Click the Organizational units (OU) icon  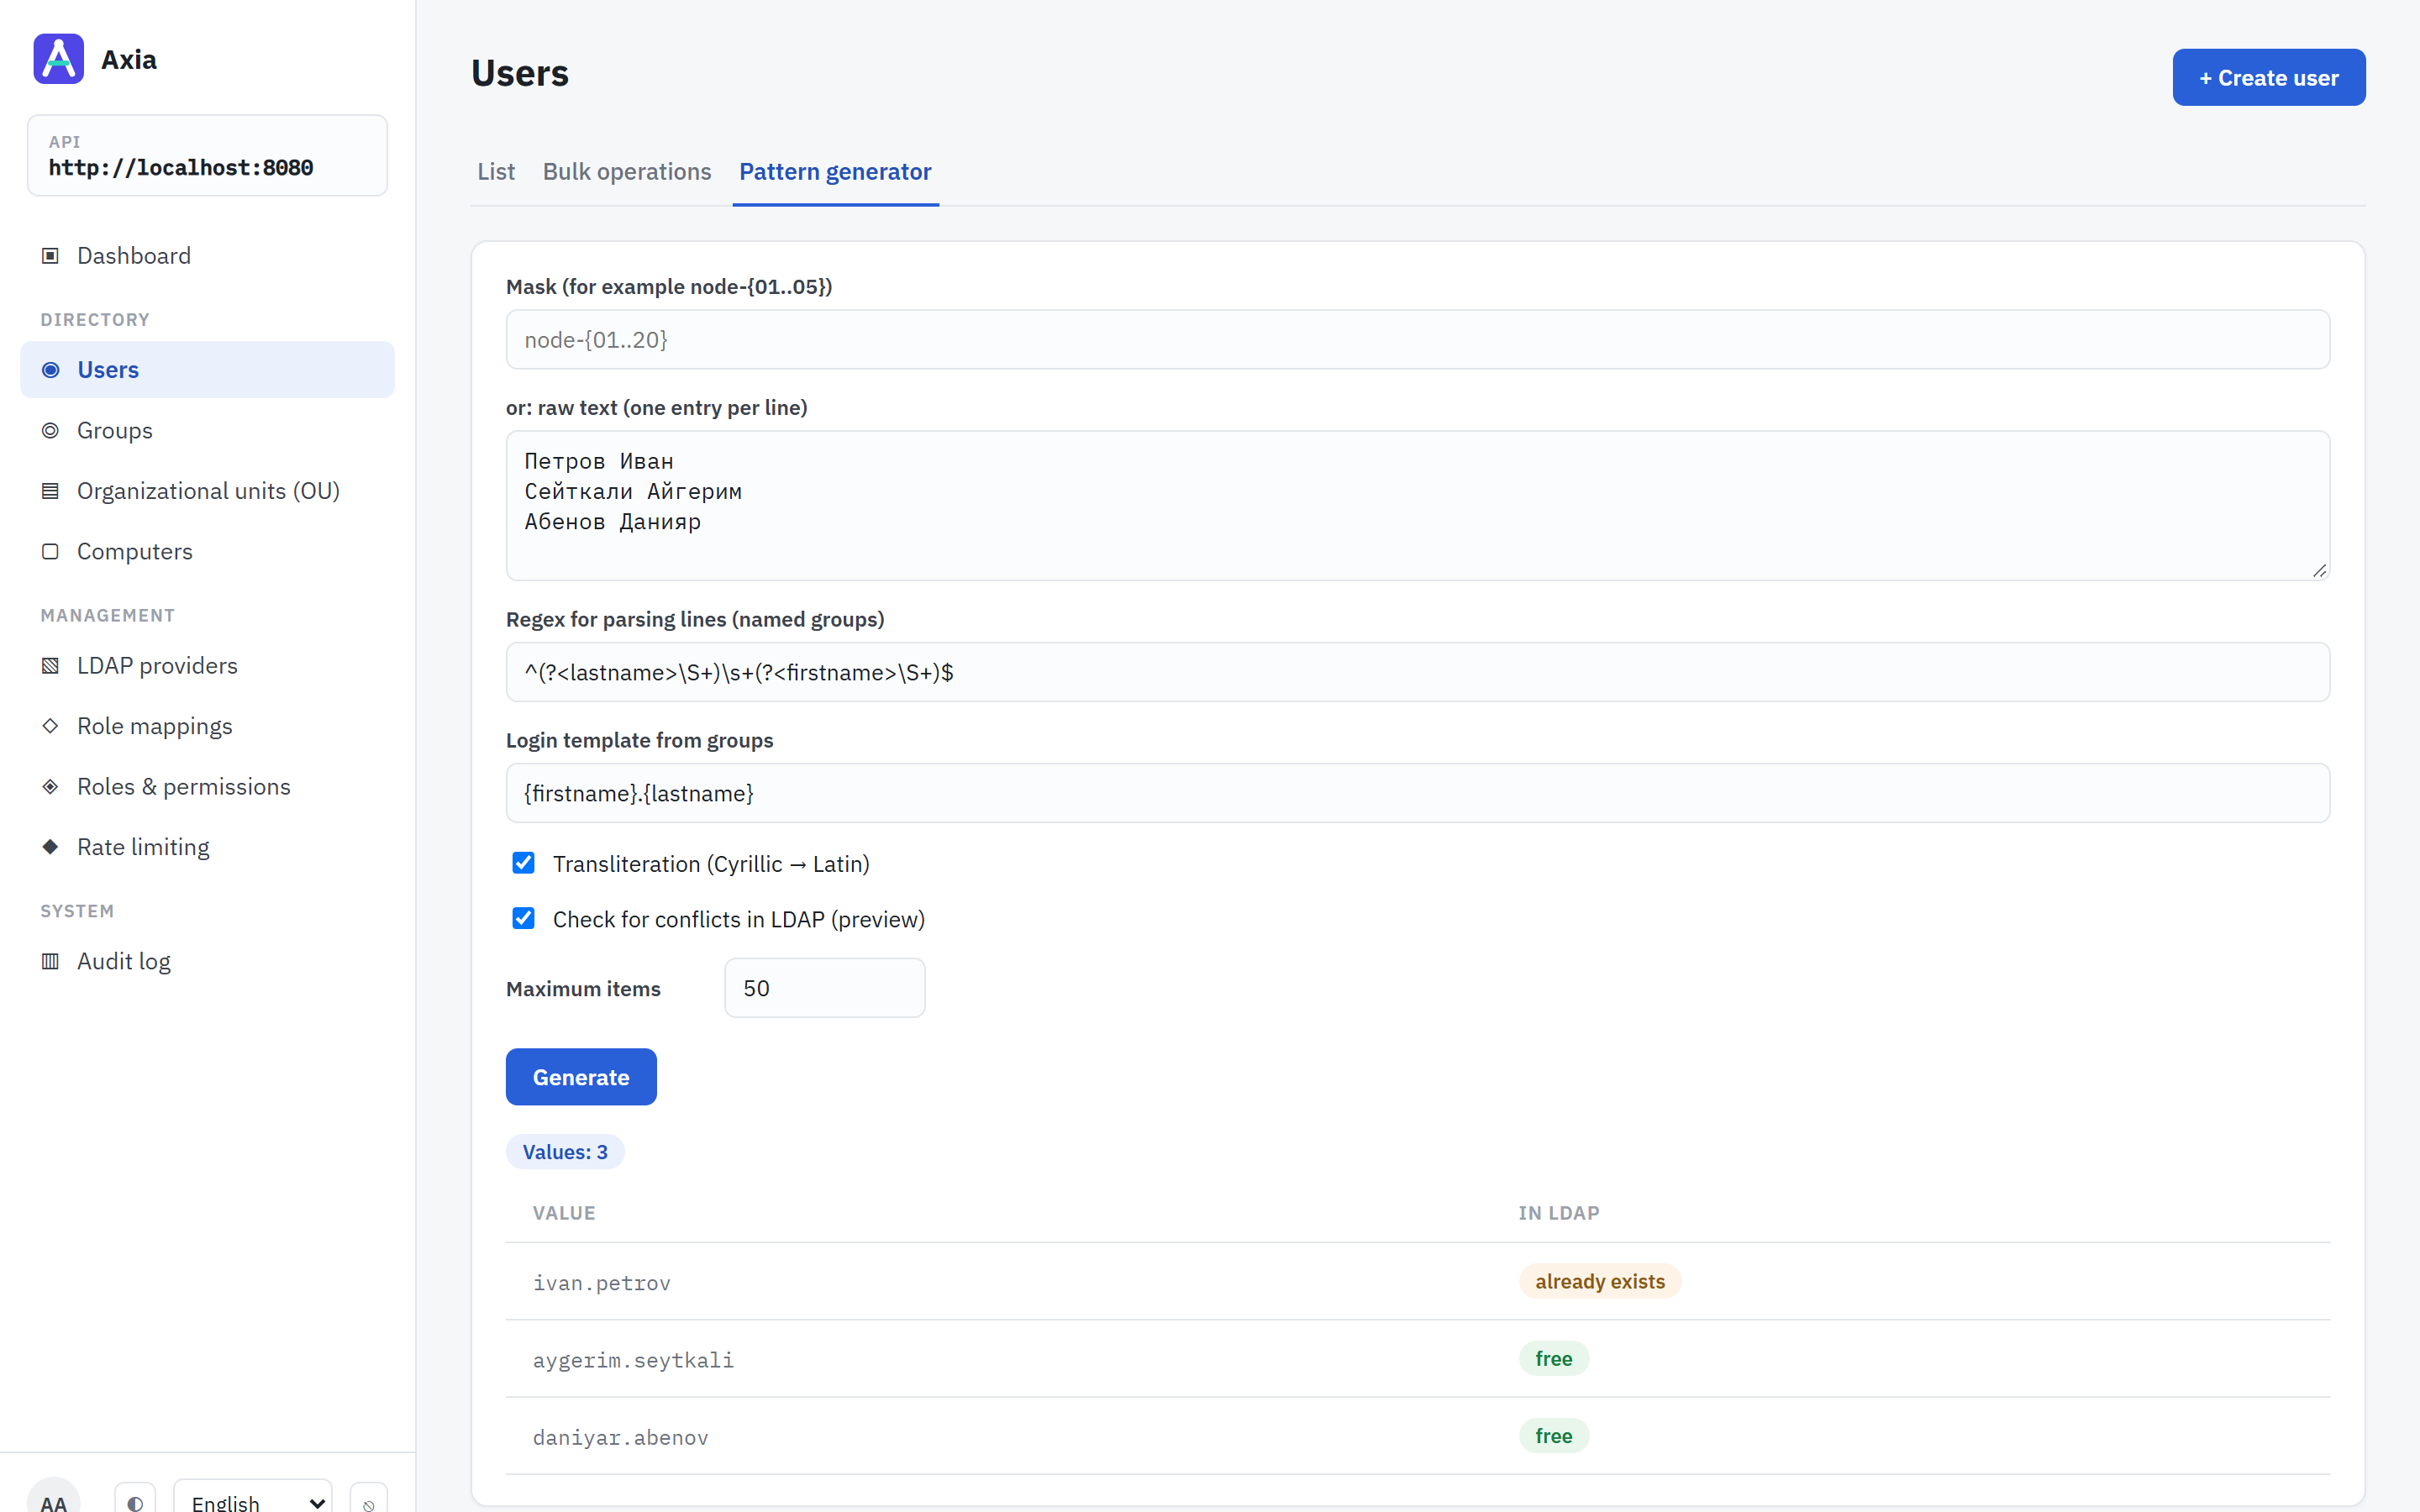coord(50,491)
